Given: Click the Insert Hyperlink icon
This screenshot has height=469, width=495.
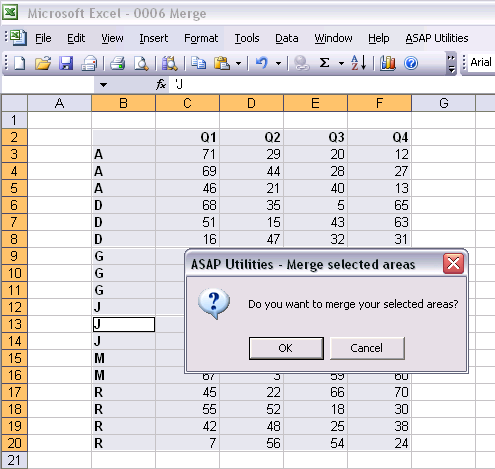Looking at the screenshot, I should (302, 63).
